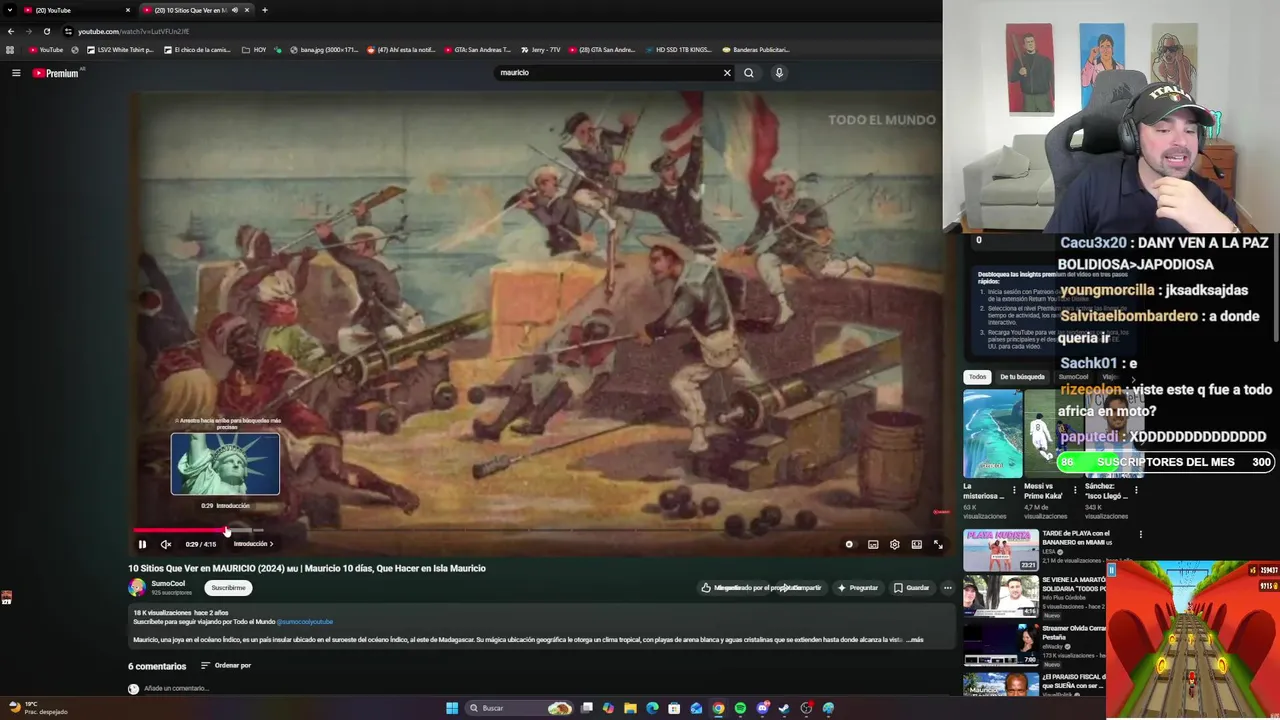
Task: Open the @sumocoolyoutube link in description
Action: (x=305, y=622)
